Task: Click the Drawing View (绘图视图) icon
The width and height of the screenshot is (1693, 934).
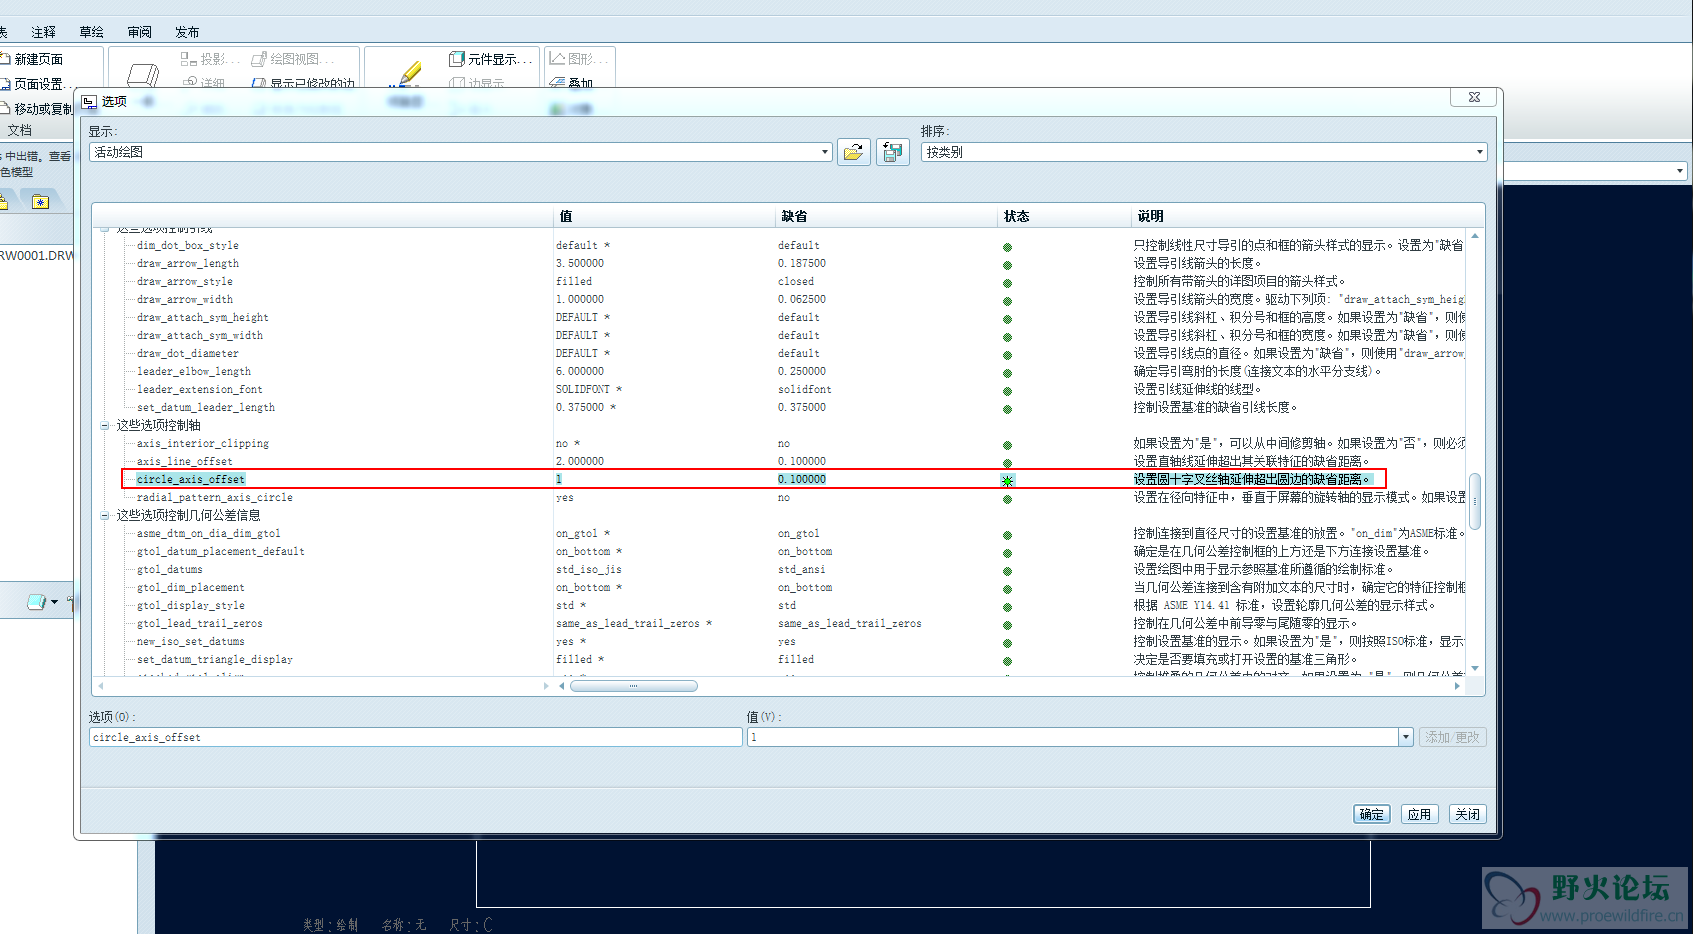Action: pyautogui.click(x=259, y=59)
